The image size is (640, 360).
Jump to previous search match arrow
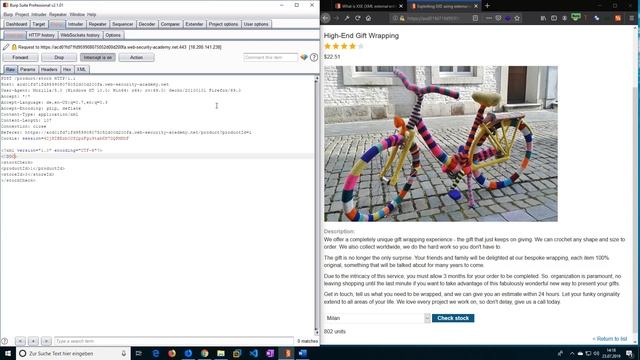(x=20, y=341)
